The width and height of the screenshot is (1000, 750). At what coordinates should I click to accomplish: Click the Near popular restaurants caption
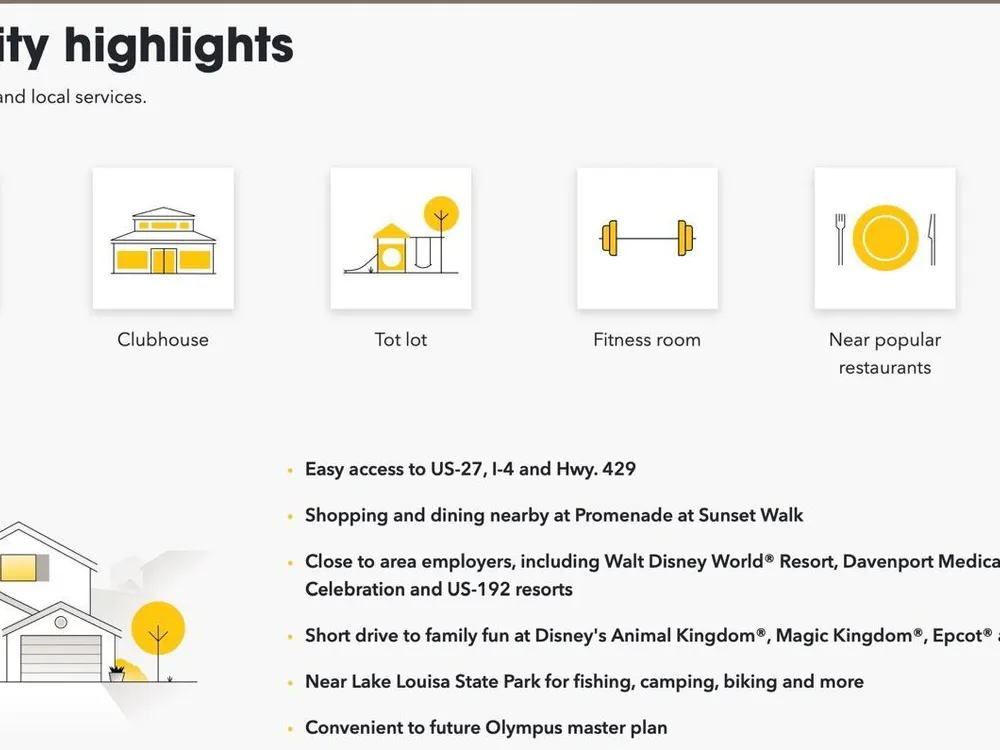tap(885, 353)
